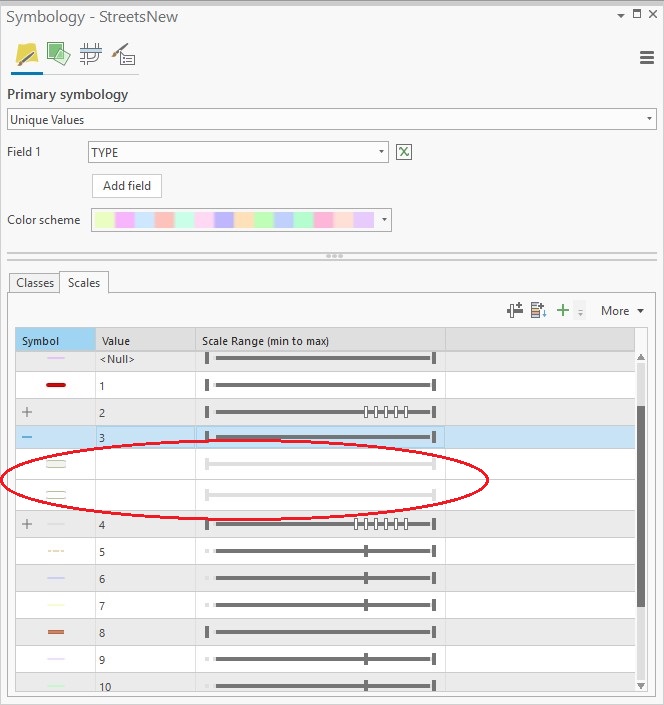Open the symbology pane hamburger menu
Image resolution: width=664 pixels, height=705 pixels.
tap(647, 58)
